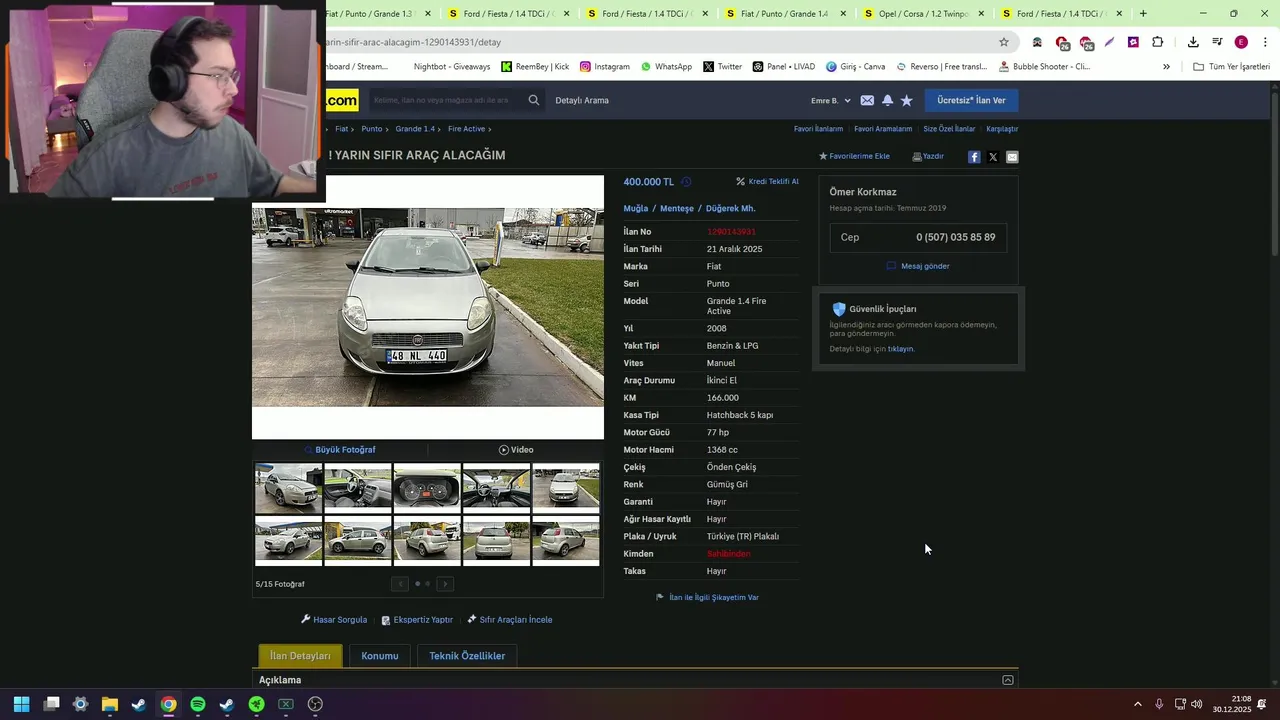Image resolution: width=1280 pixels, height=720 pixels.
Task: Show more bookmarks with the double chevron
Action: tap(1166, 67)
